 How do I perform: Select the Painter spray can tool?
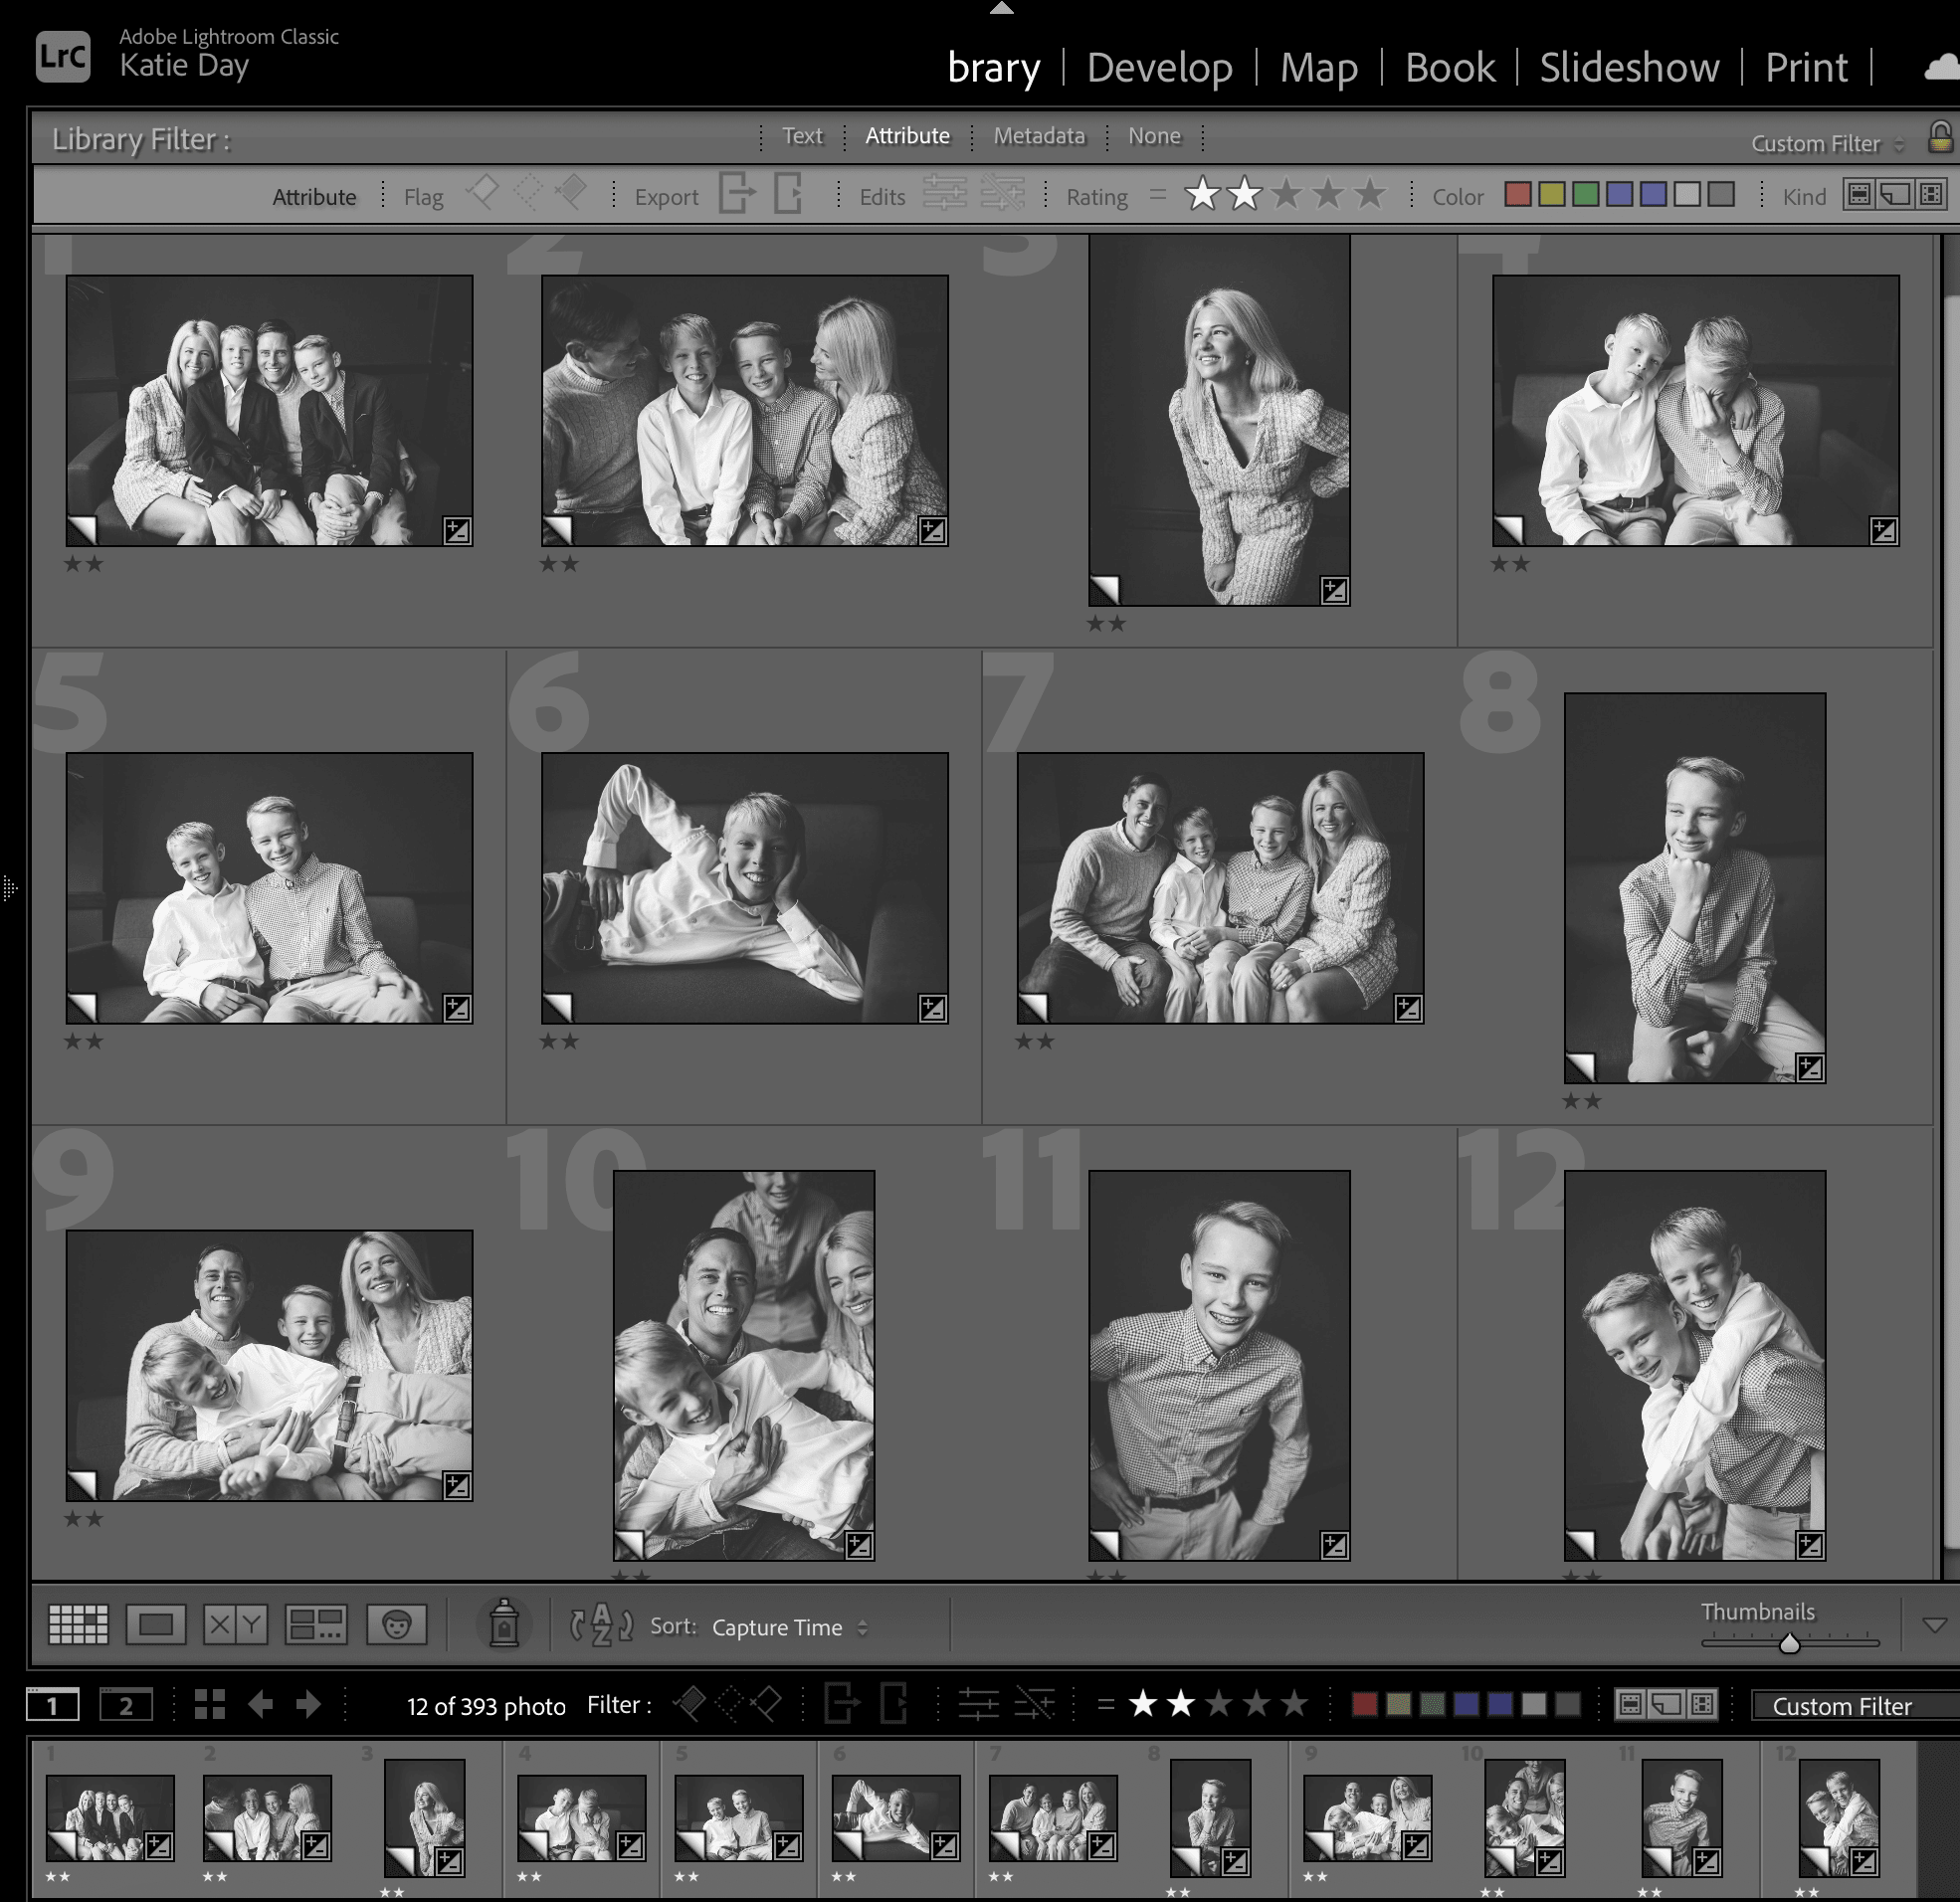coord(503,1623)
